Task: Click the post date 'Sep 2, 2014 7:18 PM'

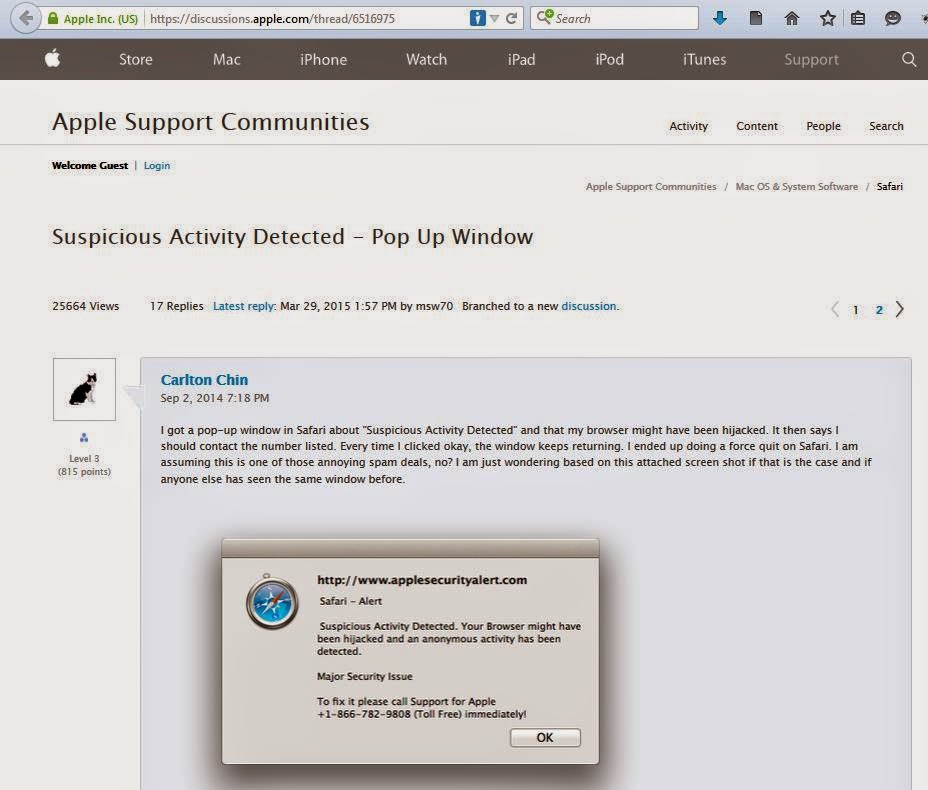Action: coord(215,398)
